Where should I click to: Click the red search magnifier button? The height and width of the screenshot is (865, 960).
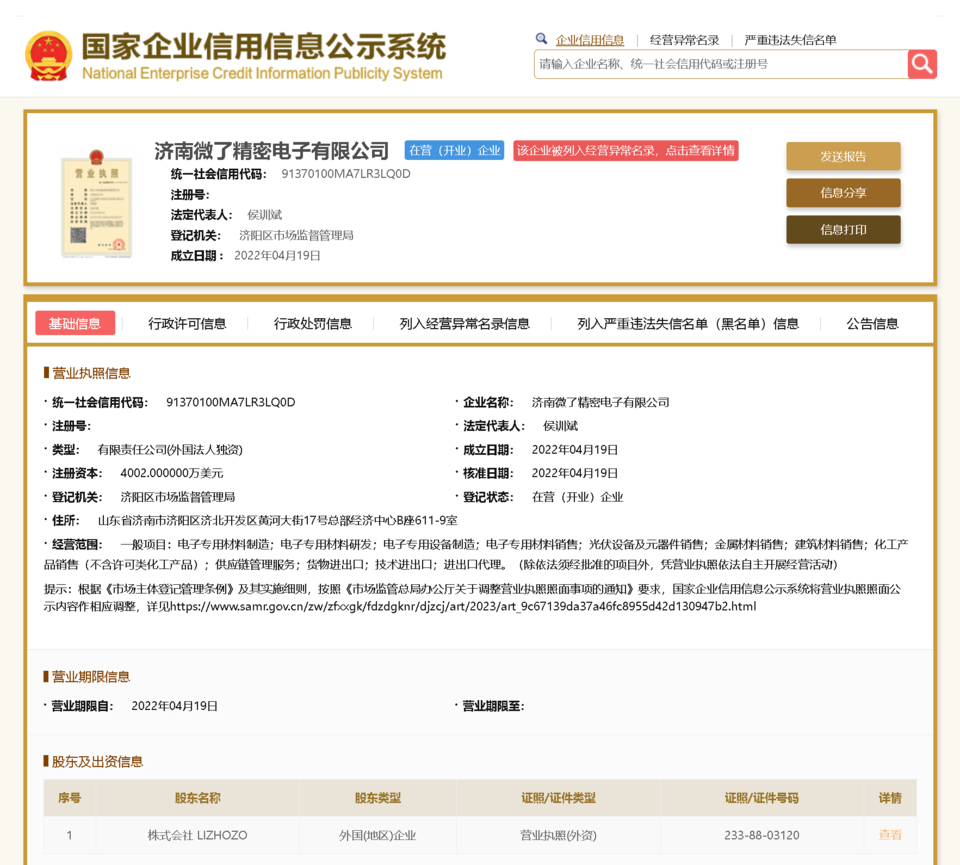pyautogui.click(x=922, y=64)
